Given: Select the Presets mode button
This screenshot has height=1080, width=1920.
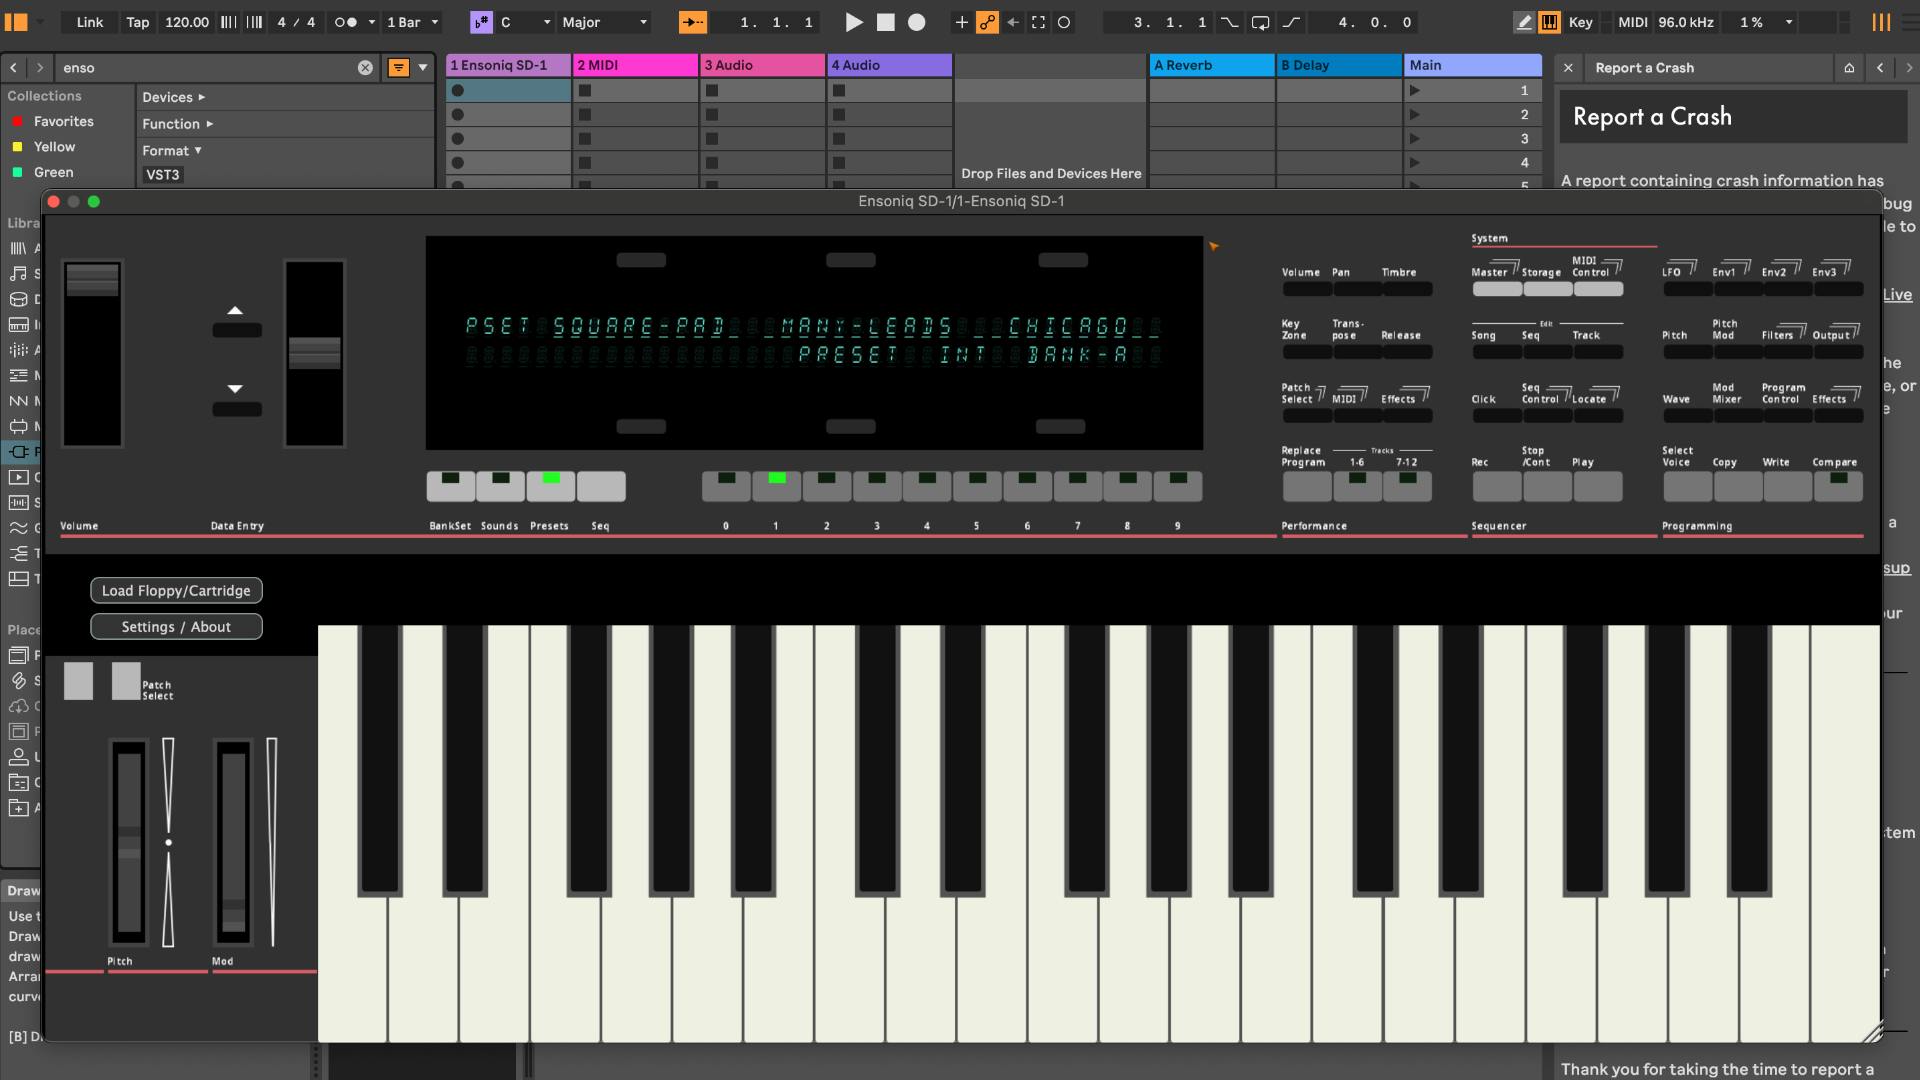Looking at the screenshot, I should pyautogui.click(x=550, y=486).
